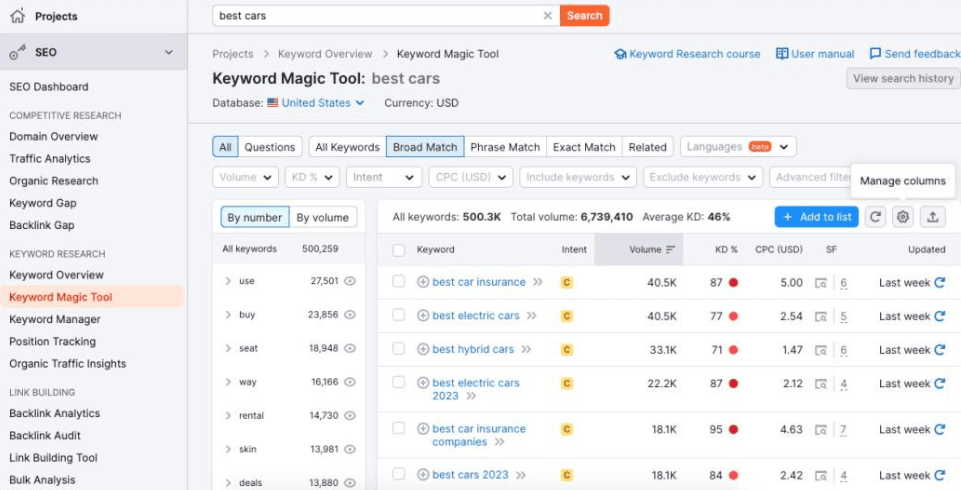
Task: Check the best car insurance row checkbox
Action: pos(398,281)
